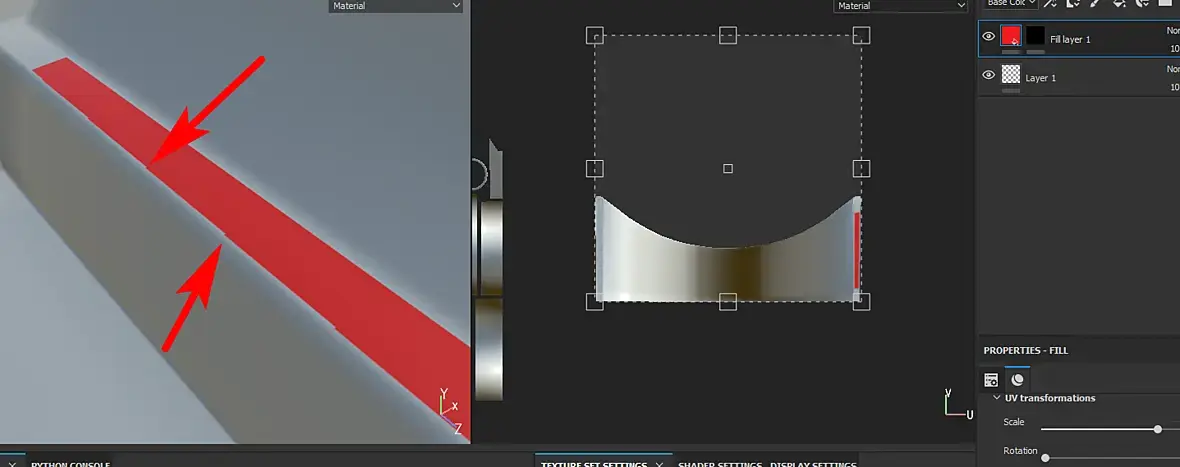
Task: Click the Scale slider handle
Action: (x=1157, y=429)
